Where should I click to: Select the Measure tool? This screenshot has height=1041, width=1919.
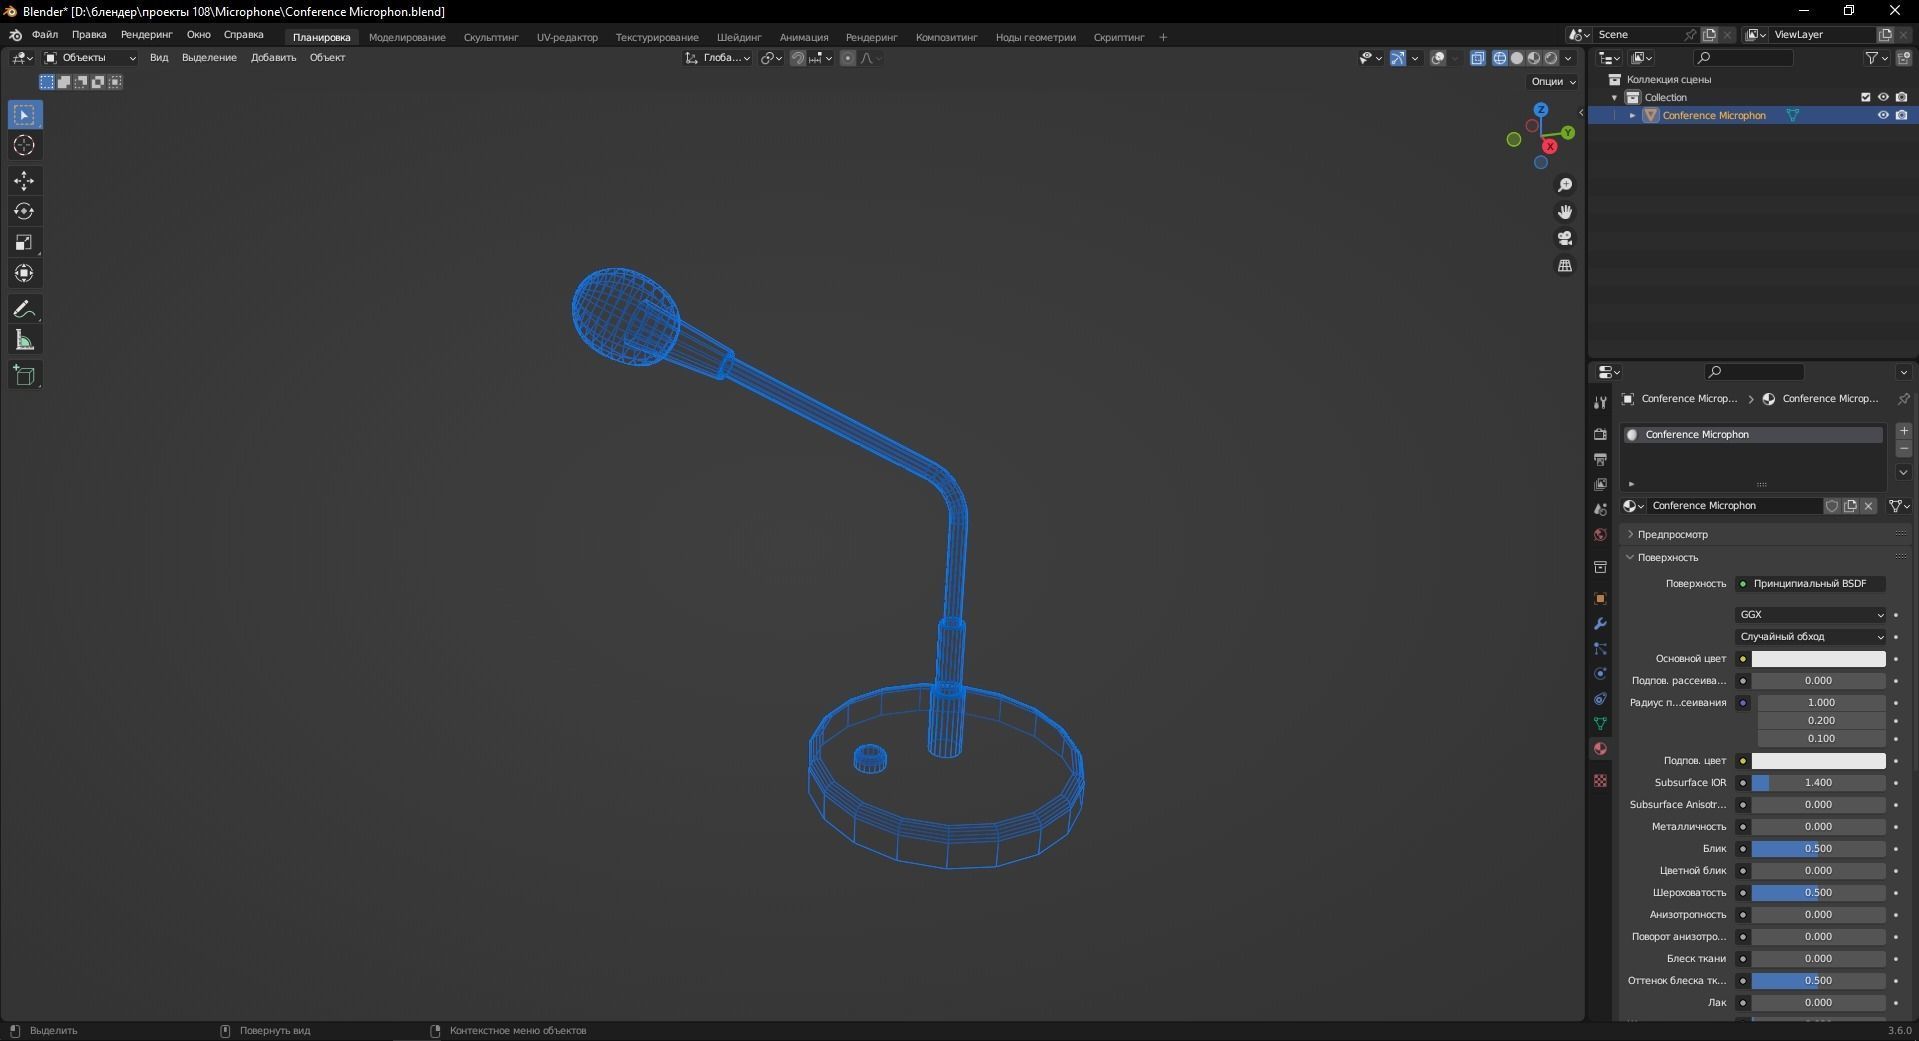tap(25, 341)
